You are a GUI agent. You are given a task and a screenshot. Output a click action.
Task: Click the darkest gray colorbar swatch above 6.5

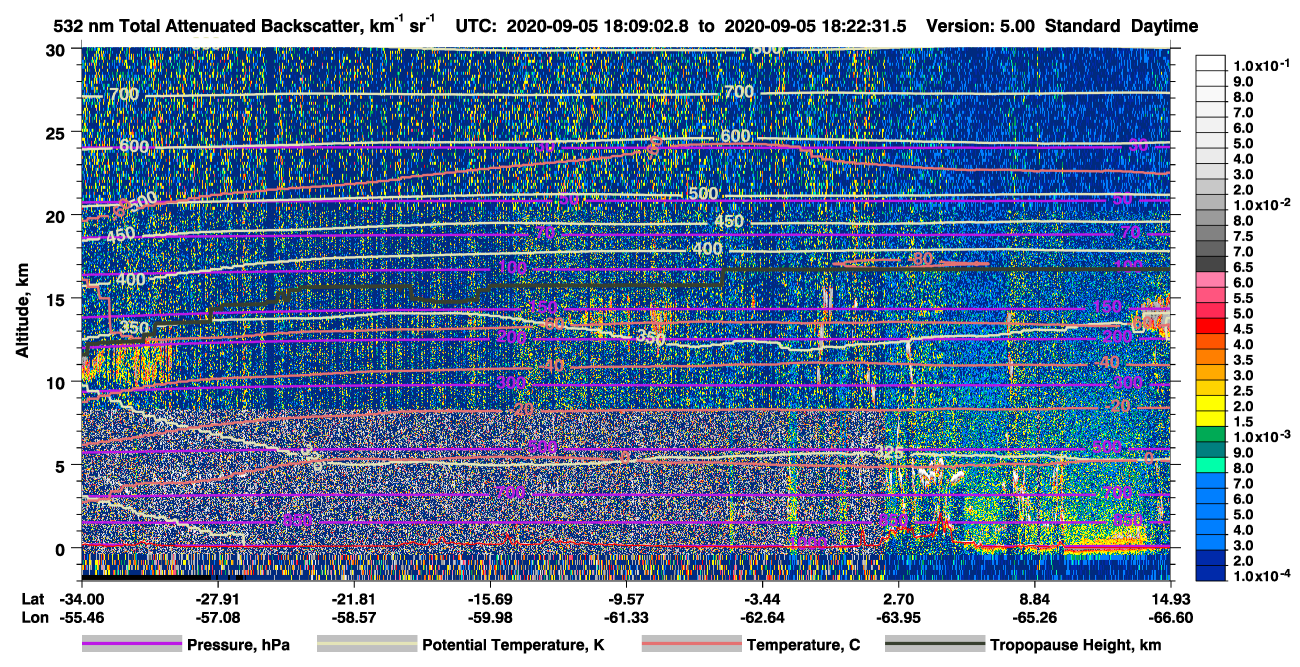1211,262
